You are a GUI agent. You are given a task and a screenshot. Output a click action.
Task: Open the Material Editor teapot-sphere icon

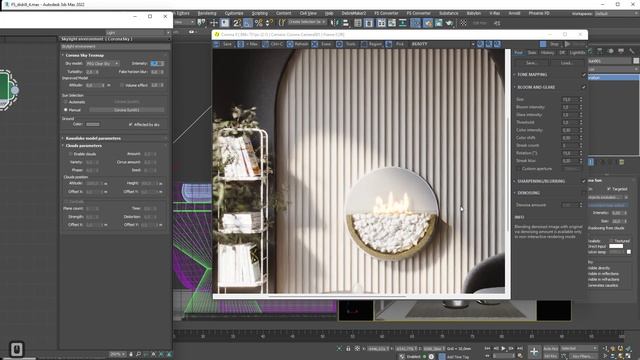point(415,23)
